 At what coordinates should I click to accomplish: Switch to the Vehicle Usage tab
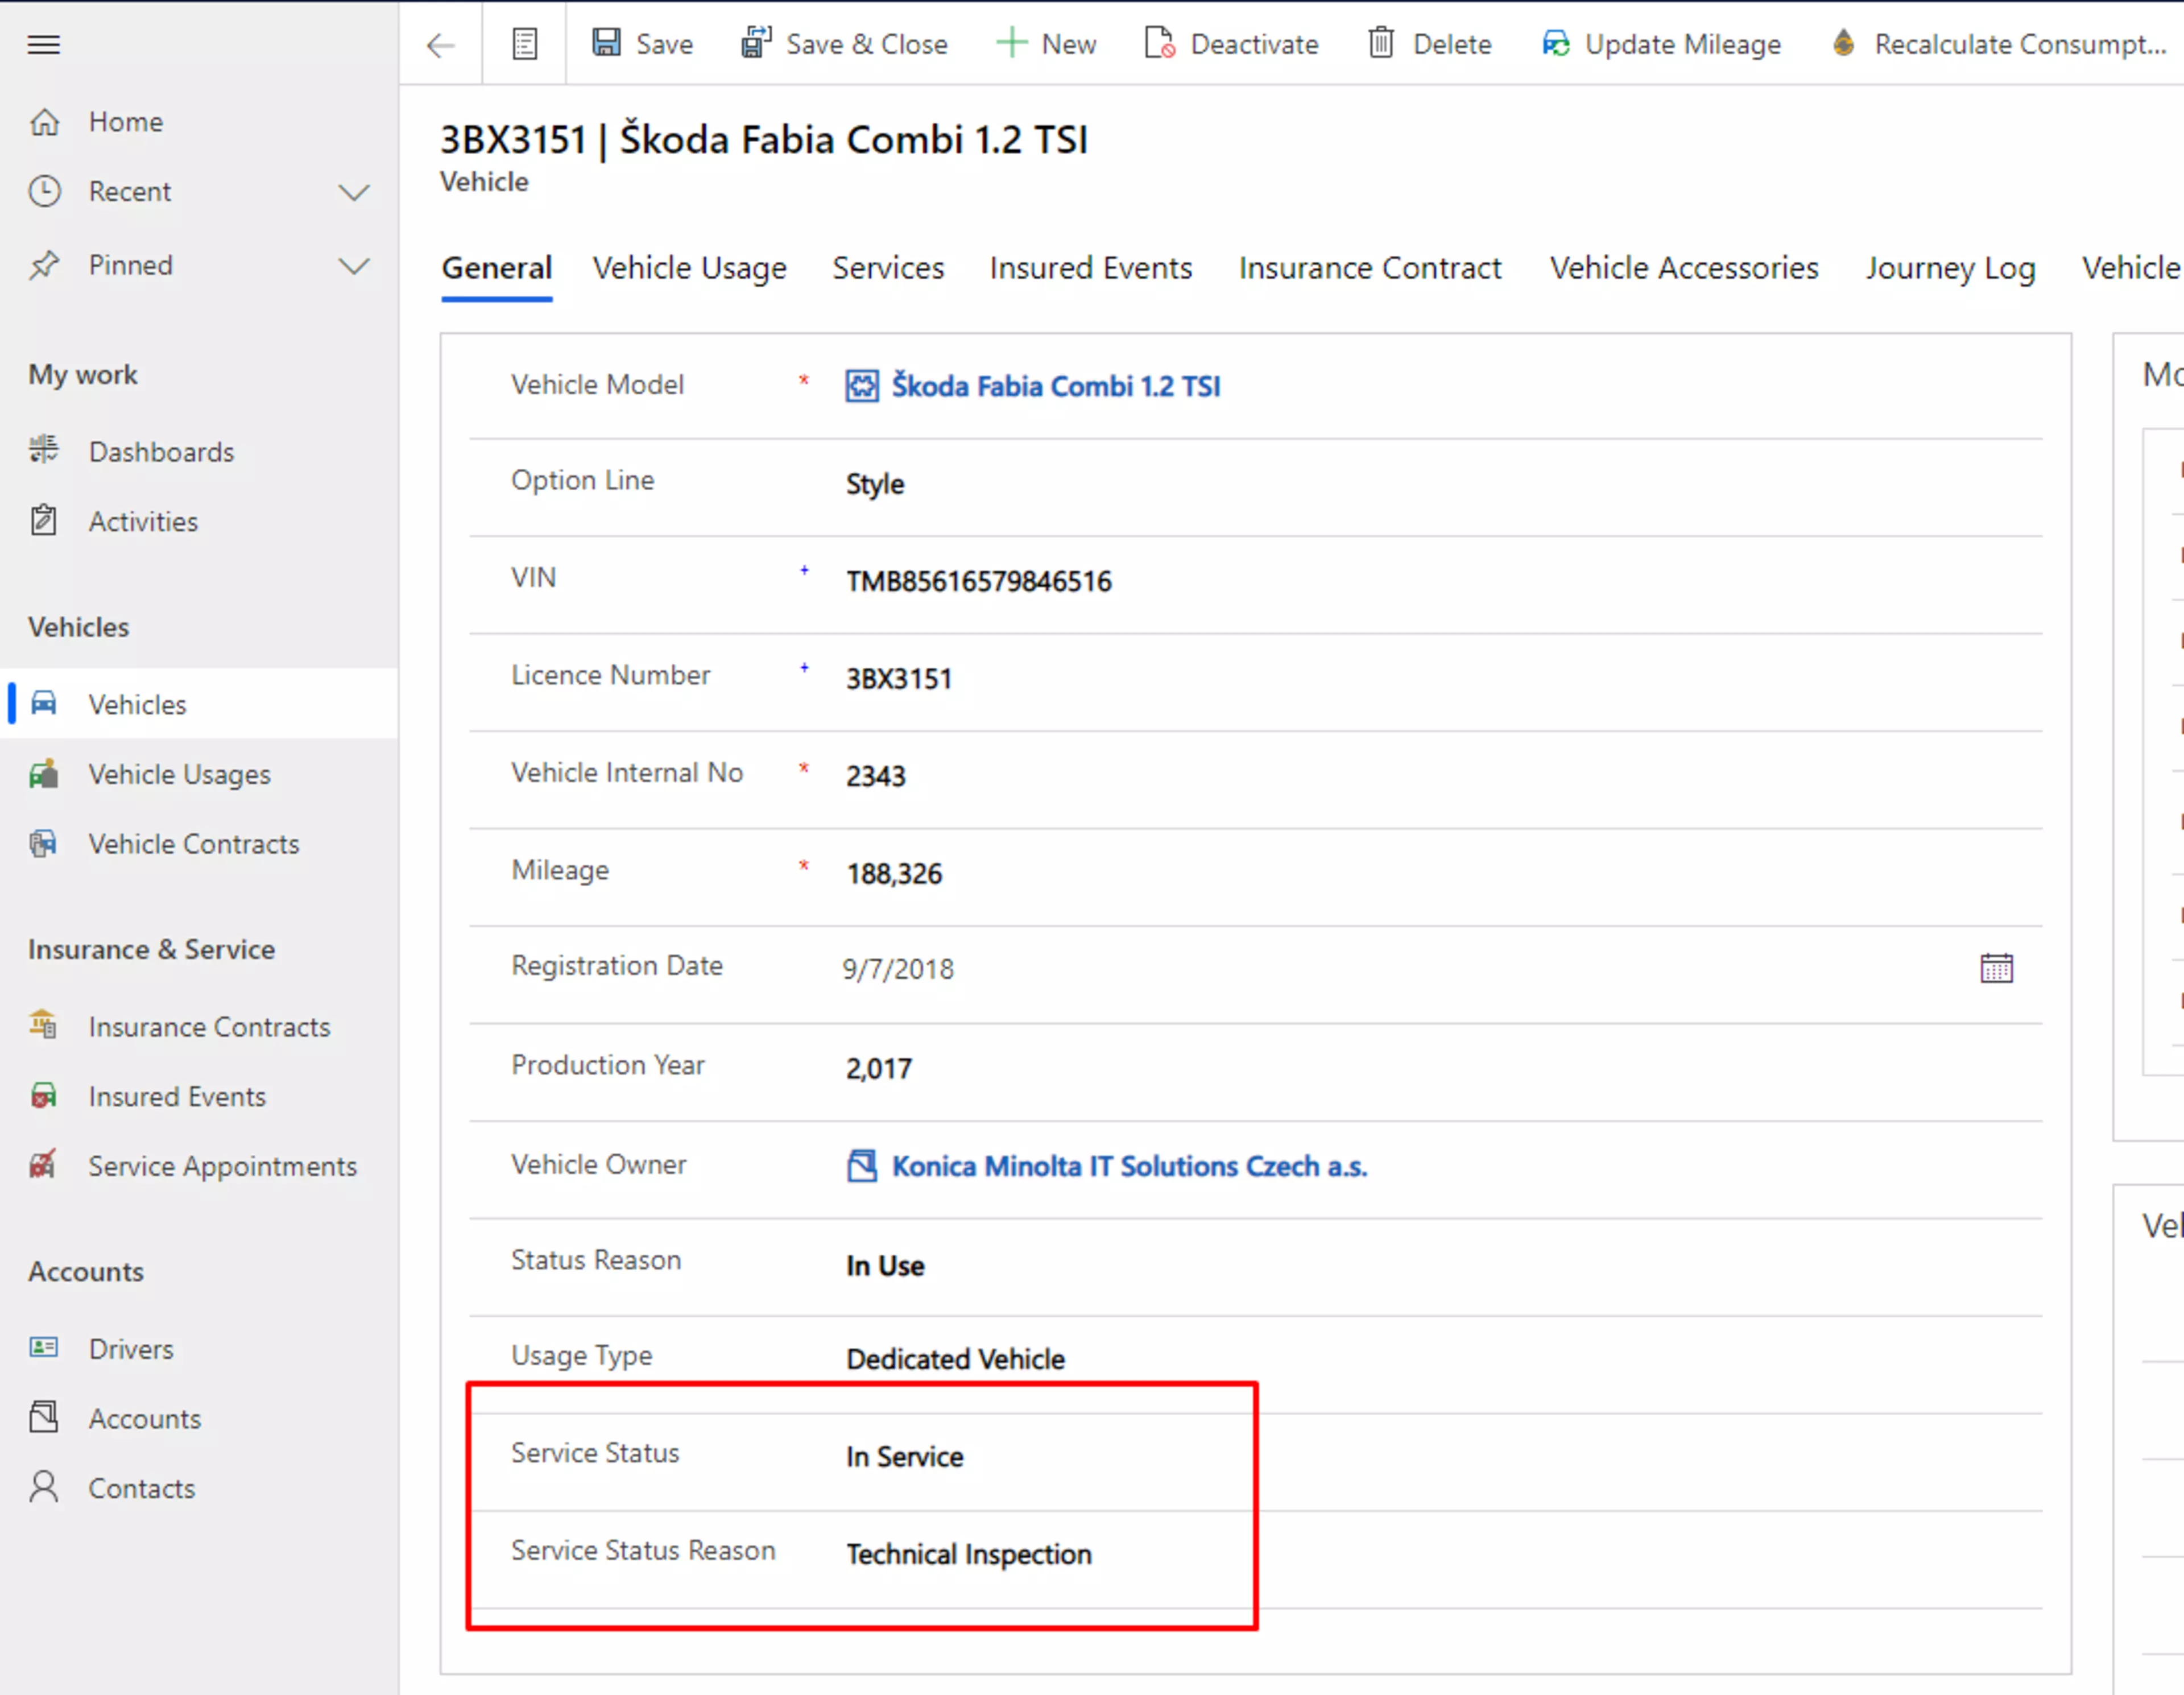click(x=690, y=269)
